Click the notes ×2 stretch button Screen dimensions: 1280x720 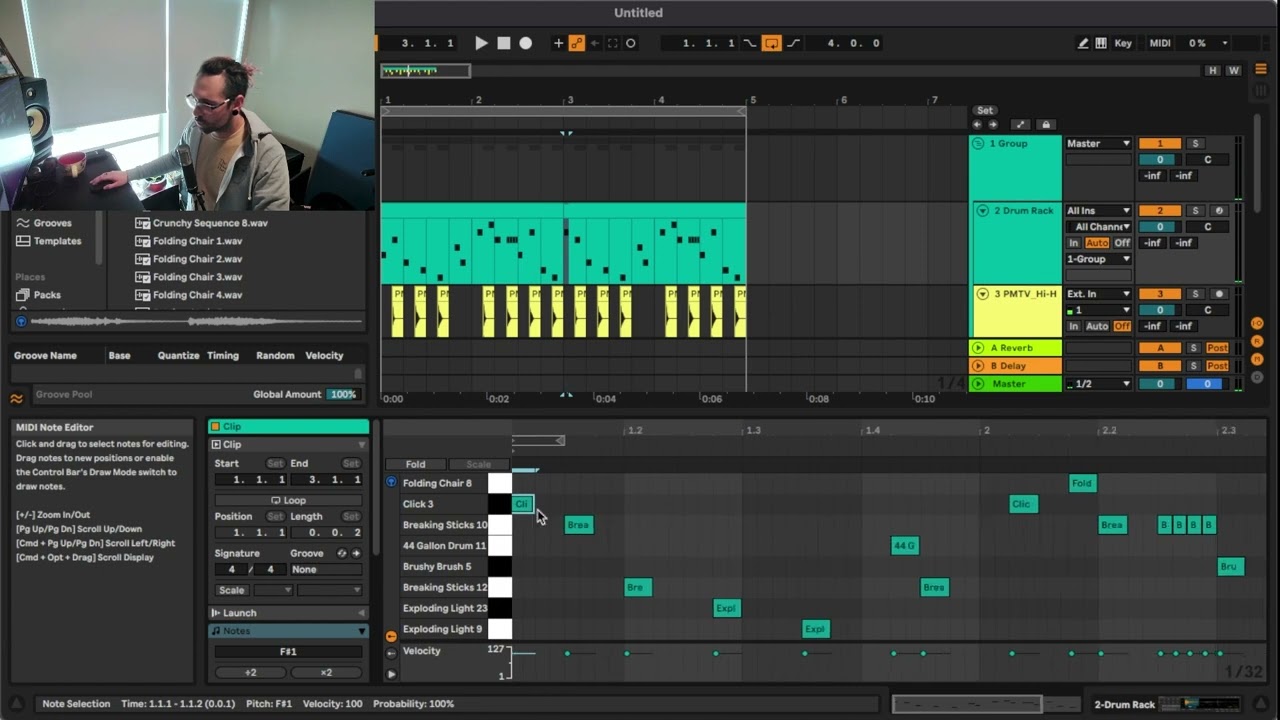[326, 673]
